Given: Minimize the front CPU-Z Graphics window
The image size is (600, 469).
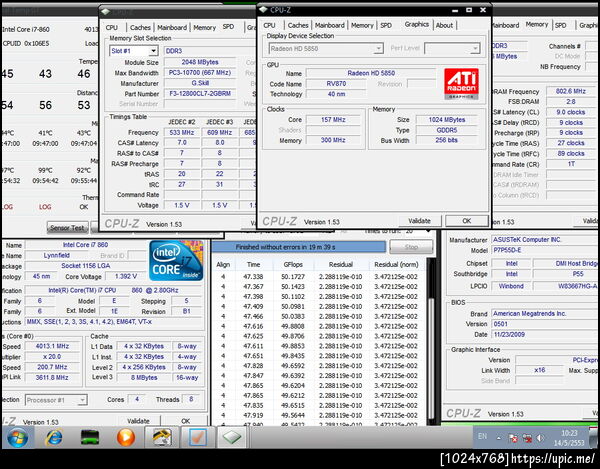Looking at the screenshot, I should pos(455,10).
